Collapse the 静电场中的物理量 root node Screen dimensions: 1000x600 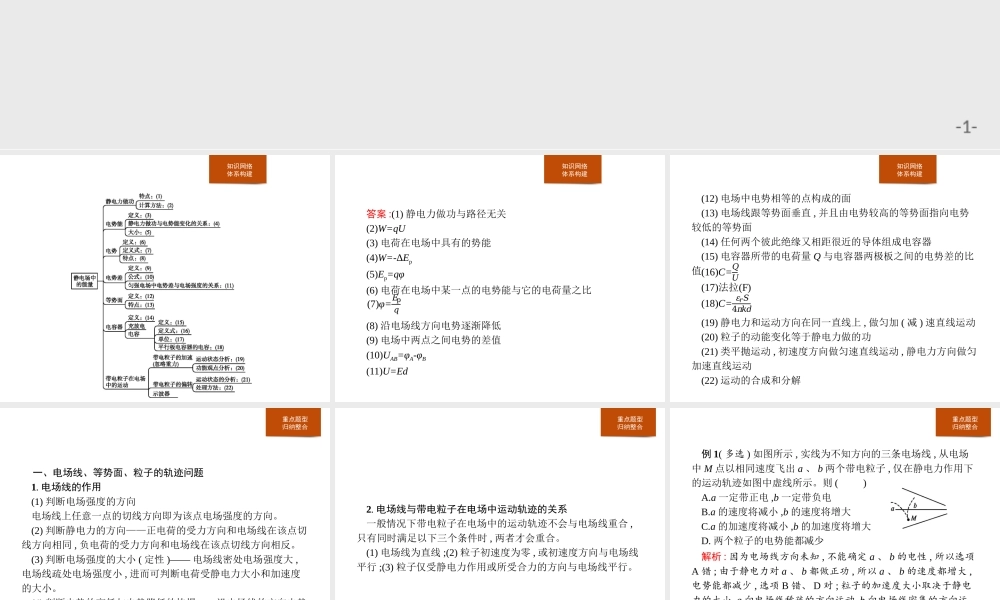tap(84, 280)
